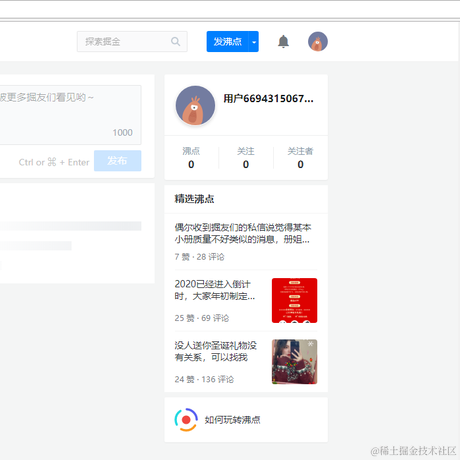Click the light blue 发布 button
Image resolution: width=460 pixels, height=460 pixels.
coord(117,161)
